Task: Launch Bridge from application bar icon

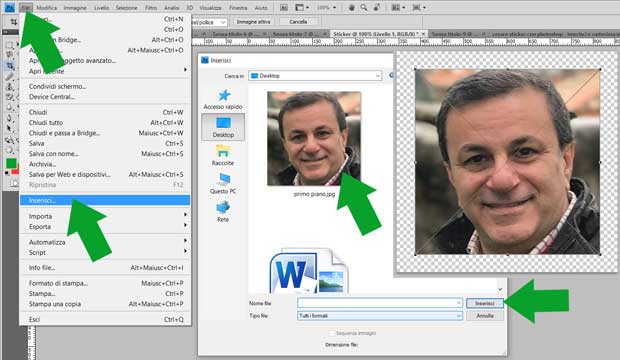Action: coord(284,8)
